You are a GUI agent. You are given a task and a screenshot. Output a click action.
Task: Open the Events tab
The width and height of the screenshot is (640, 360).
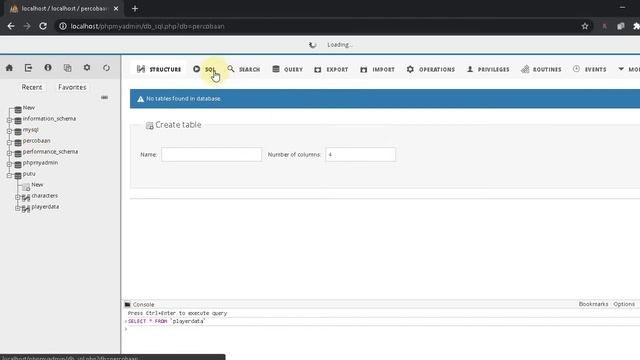click(590, 69)
